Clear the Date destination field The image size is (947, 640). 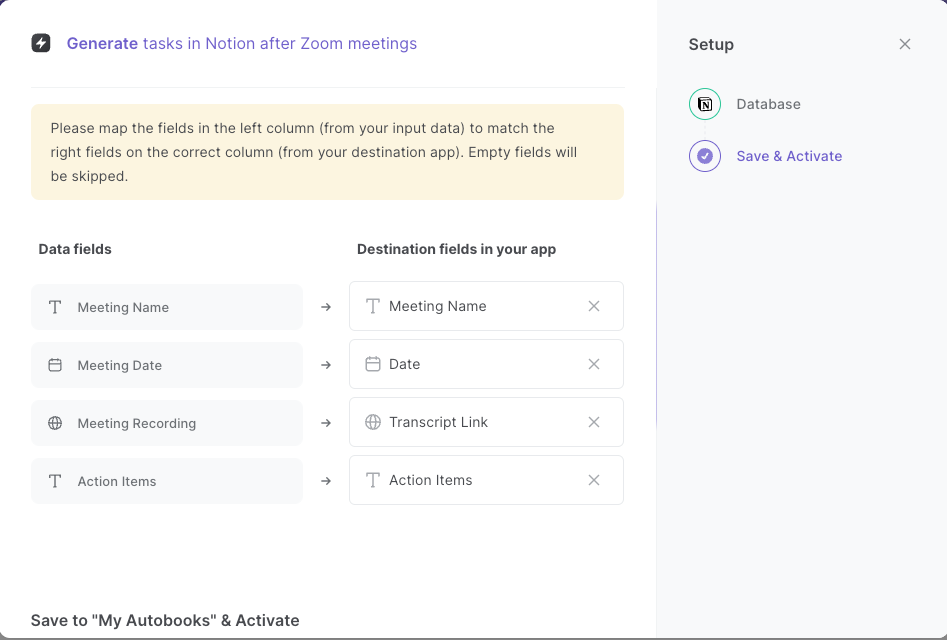[594, 364]
